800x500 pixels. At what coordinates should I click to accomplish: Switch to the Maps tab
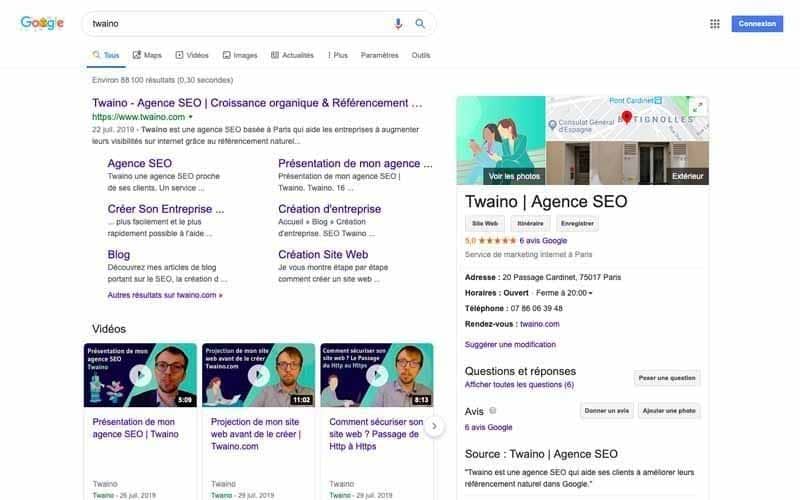coord(147,55)
